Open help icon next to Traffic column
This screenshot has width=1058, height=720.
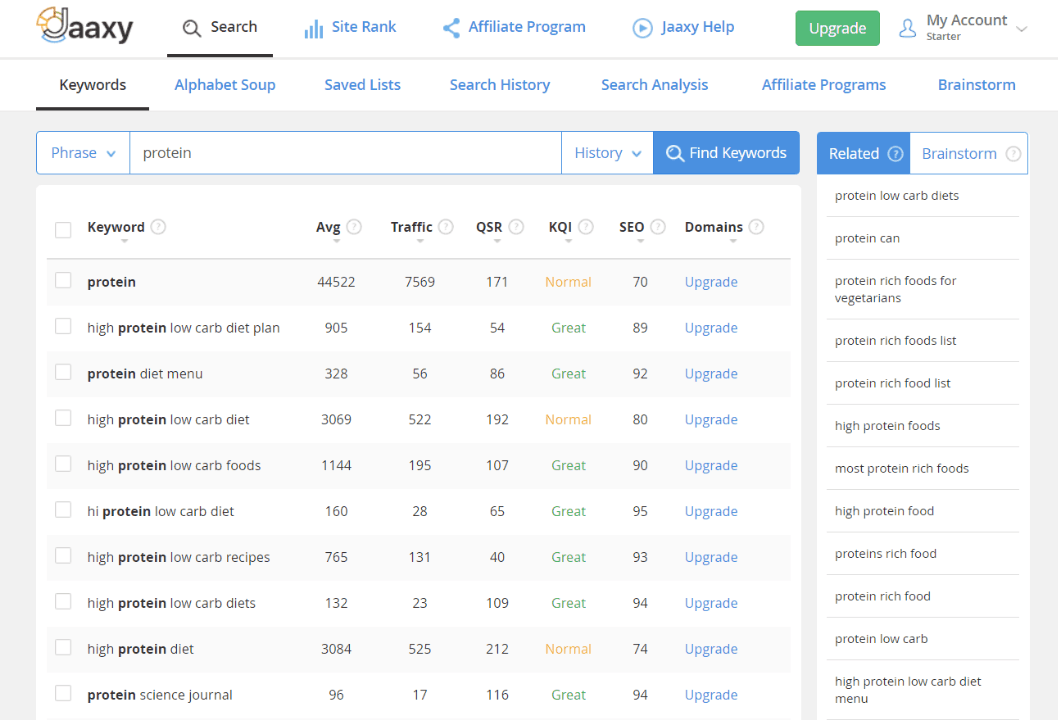click(x=446, y=227)
